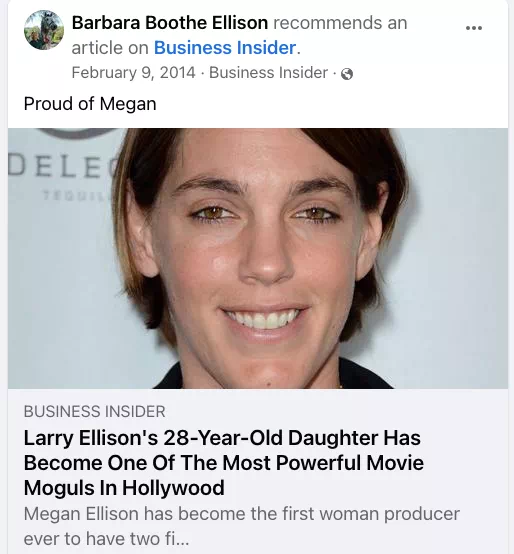Screen dimensions: 514x554
Task: Open the three-dot post options menu
Action: pos(474,28)
